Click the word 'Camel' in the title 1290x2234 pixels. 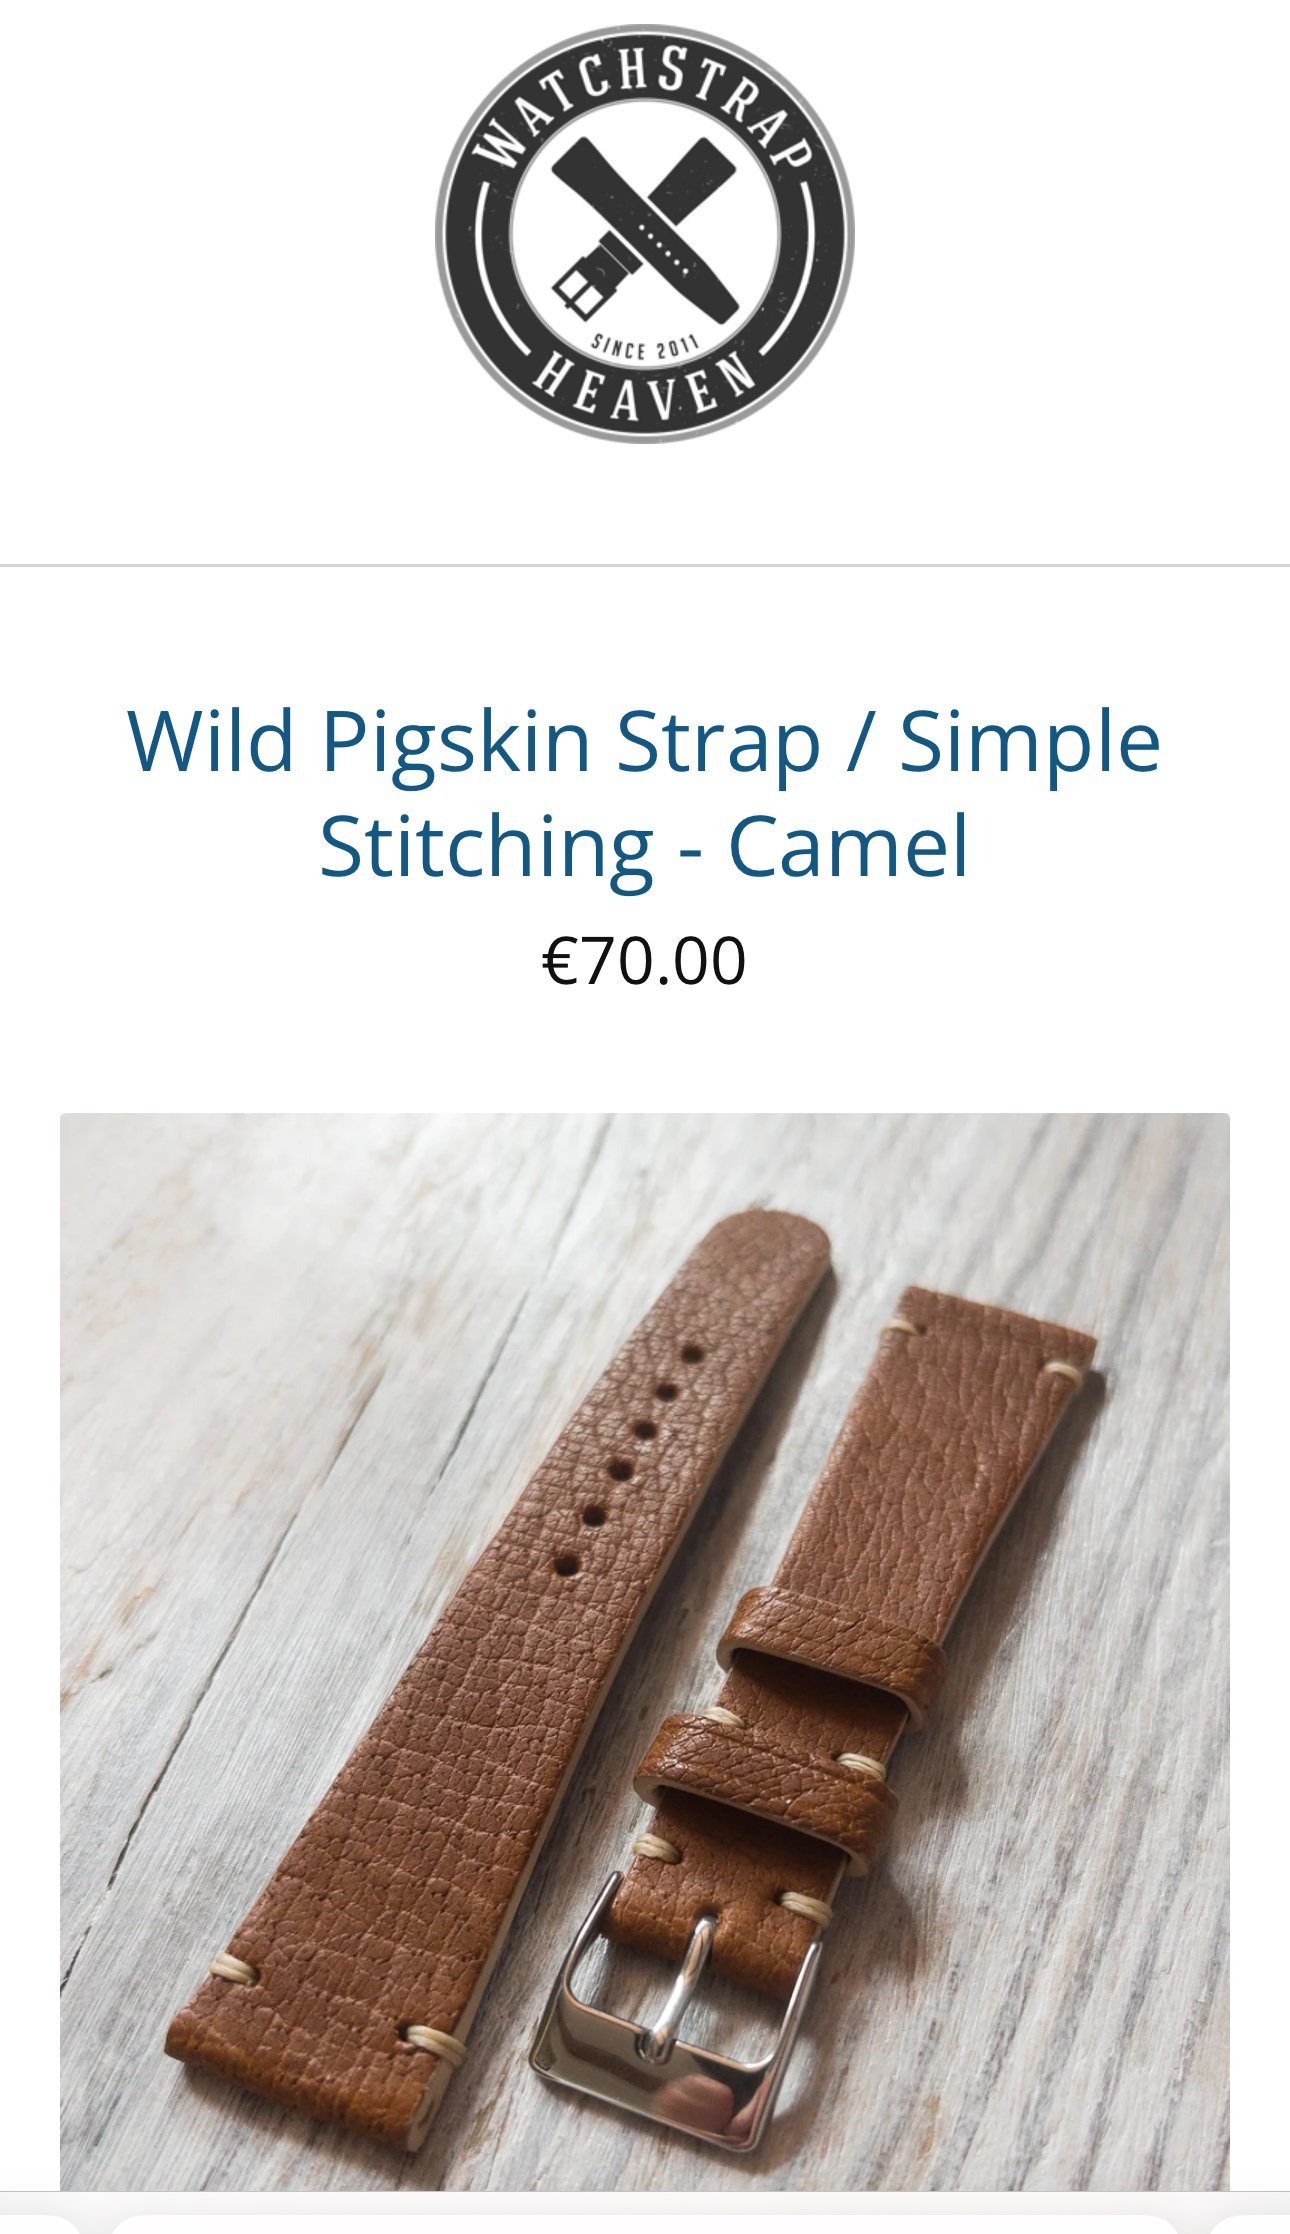coord(849,846)
